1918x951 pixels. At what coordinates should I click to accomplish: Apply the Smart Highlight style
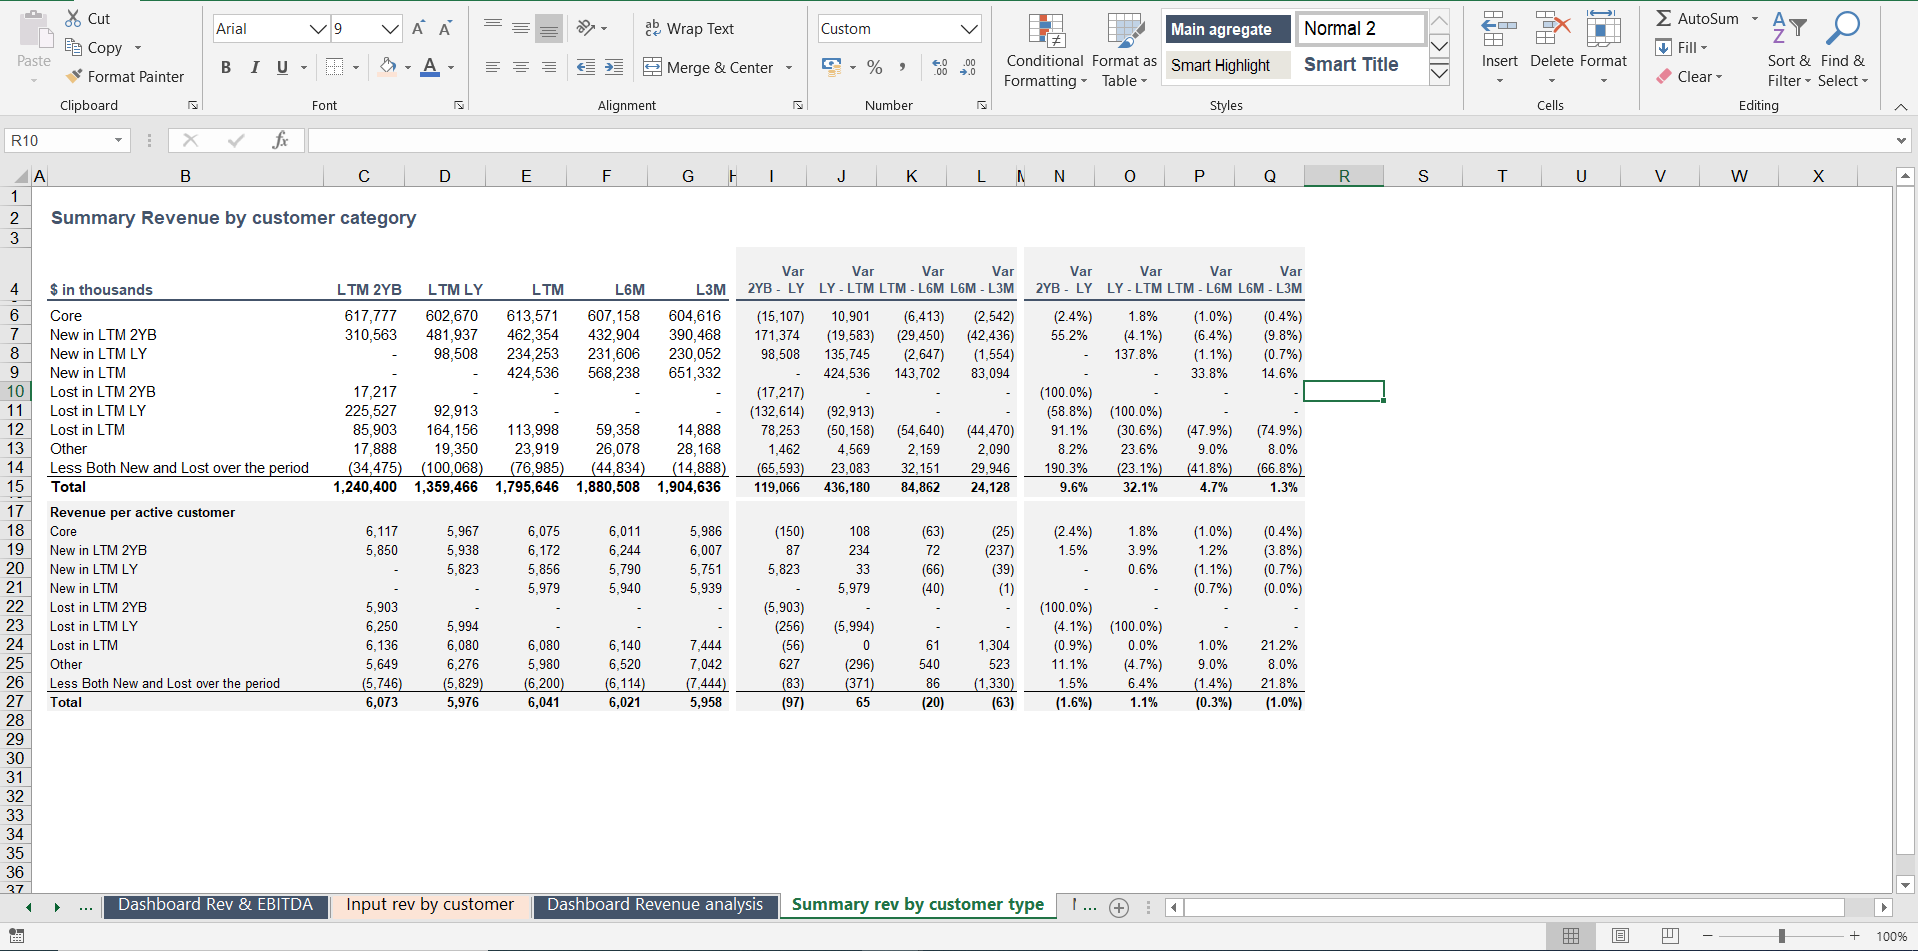coord(1227,65)
